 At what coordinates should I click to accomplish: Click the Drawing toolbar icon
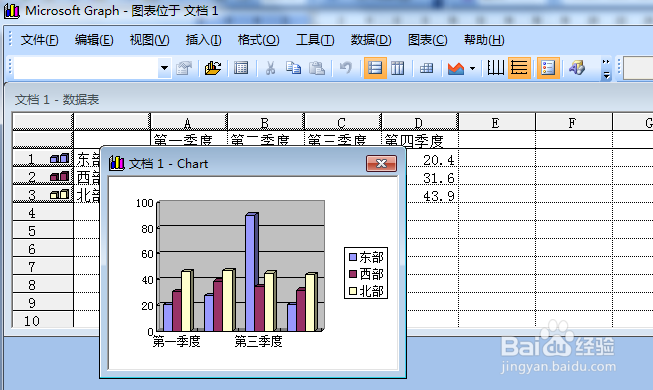[x=577, y=68]
